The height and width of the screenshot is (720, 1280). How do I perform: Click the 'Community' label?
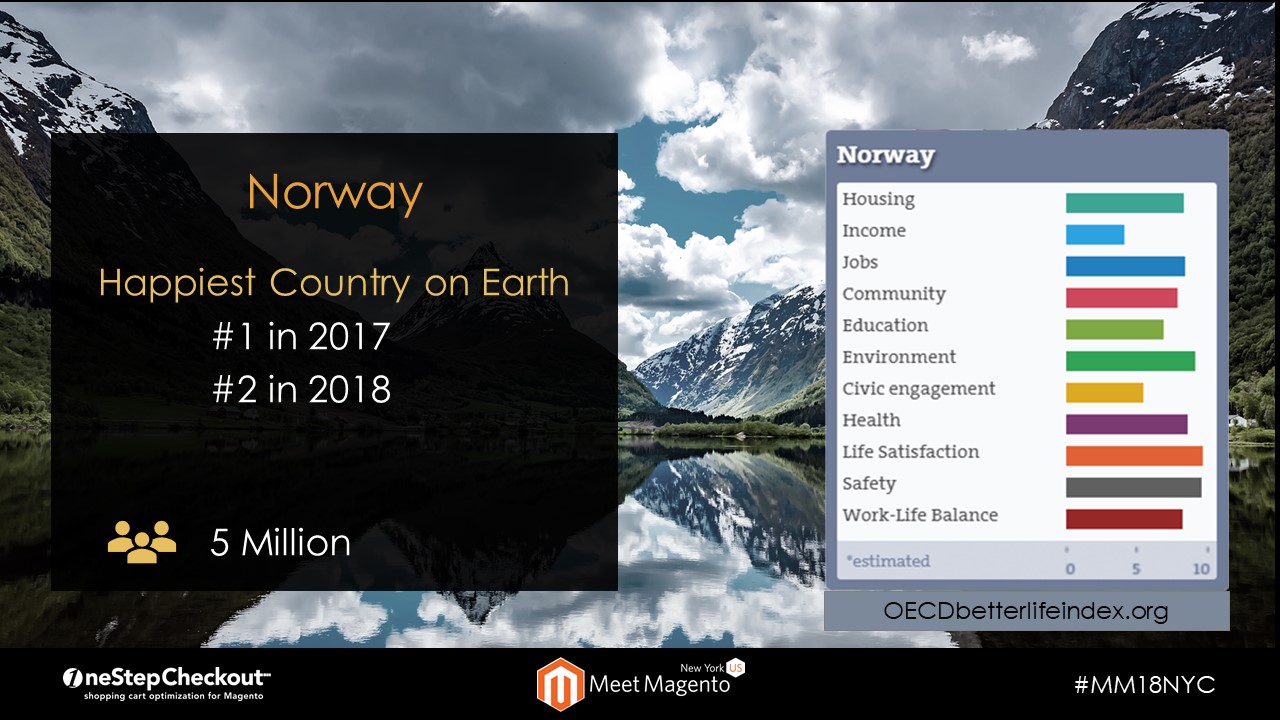tap(894, 294)
